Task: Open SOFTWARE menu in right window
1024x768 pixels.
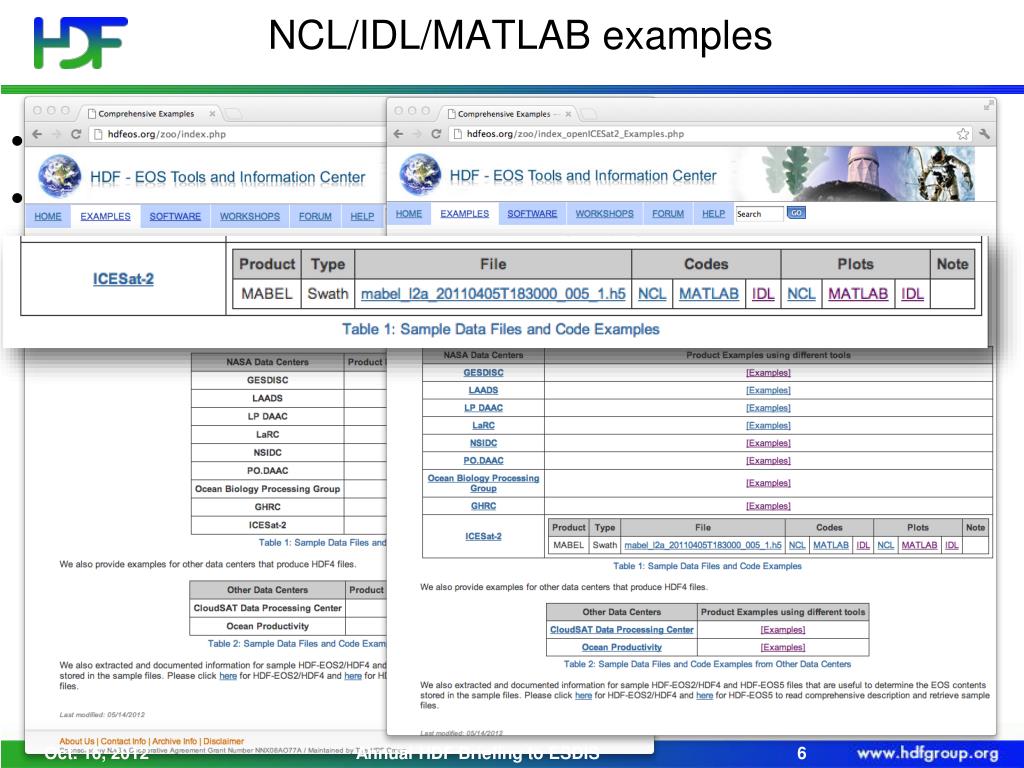Action: [532, 214]
